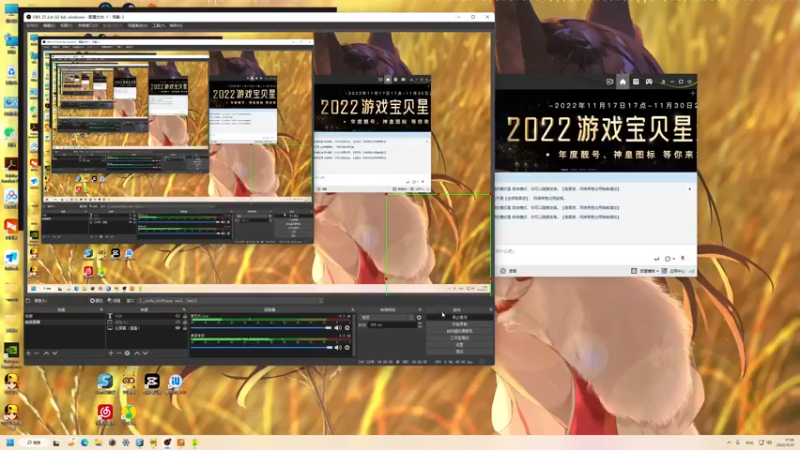Open the Windows Start menu
This screenshot has height=450, width=800.
[10, 442]
